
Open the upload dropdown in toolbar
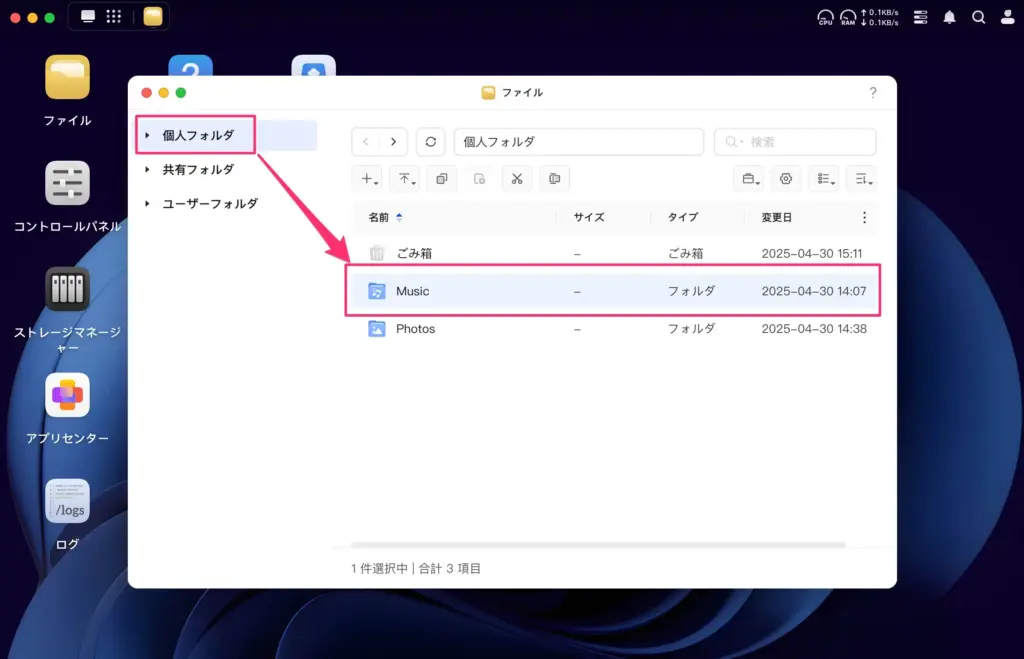(x=404, y=179)
